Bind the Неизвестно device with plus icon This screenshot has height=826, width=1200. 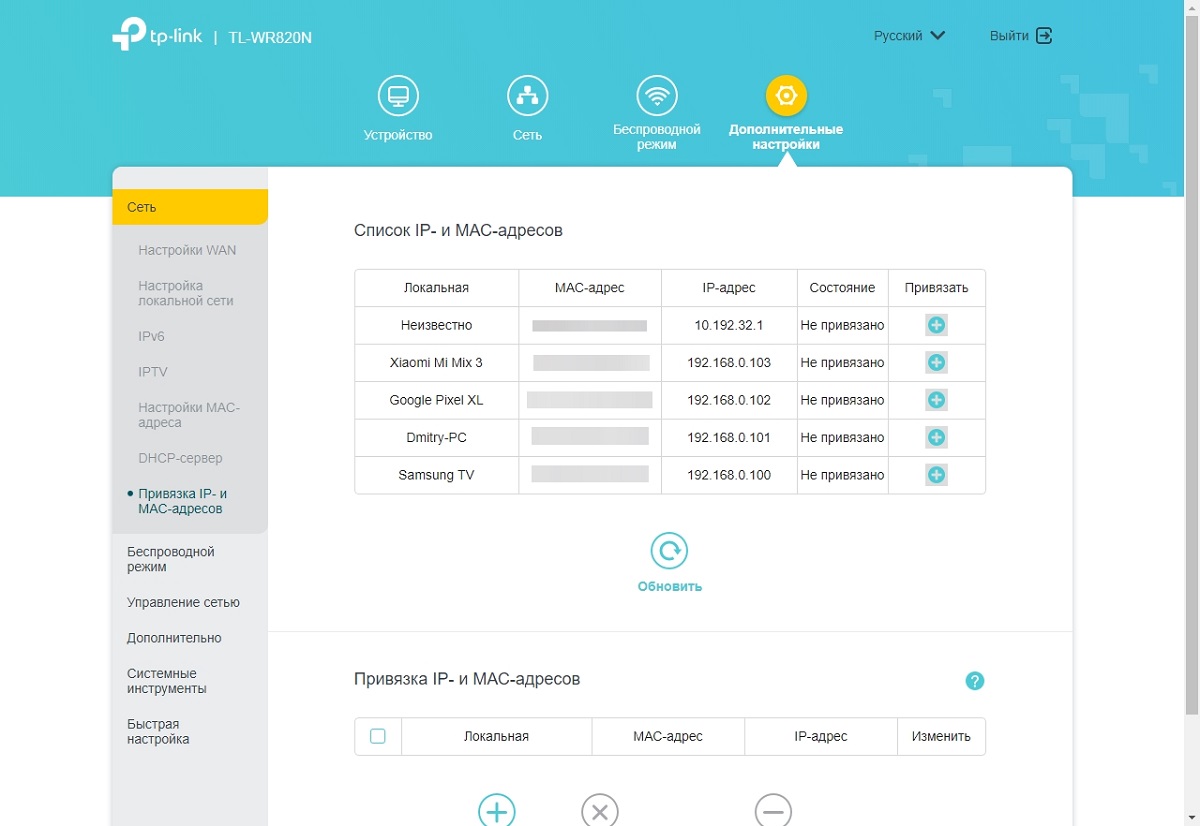pyautogui.click(x=936, y=325)
